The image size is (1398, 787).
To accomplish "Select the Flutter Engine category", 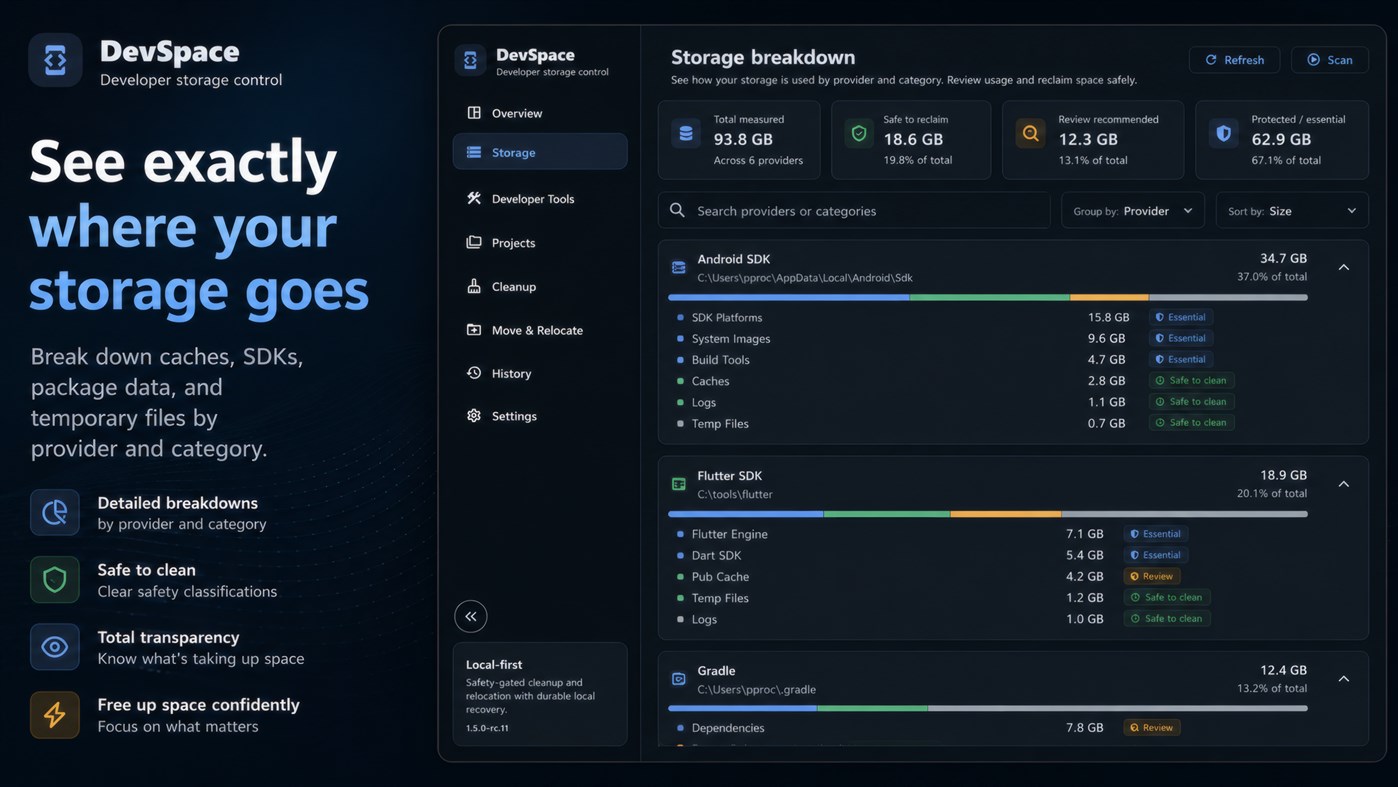I will click(x=730, y=534).
